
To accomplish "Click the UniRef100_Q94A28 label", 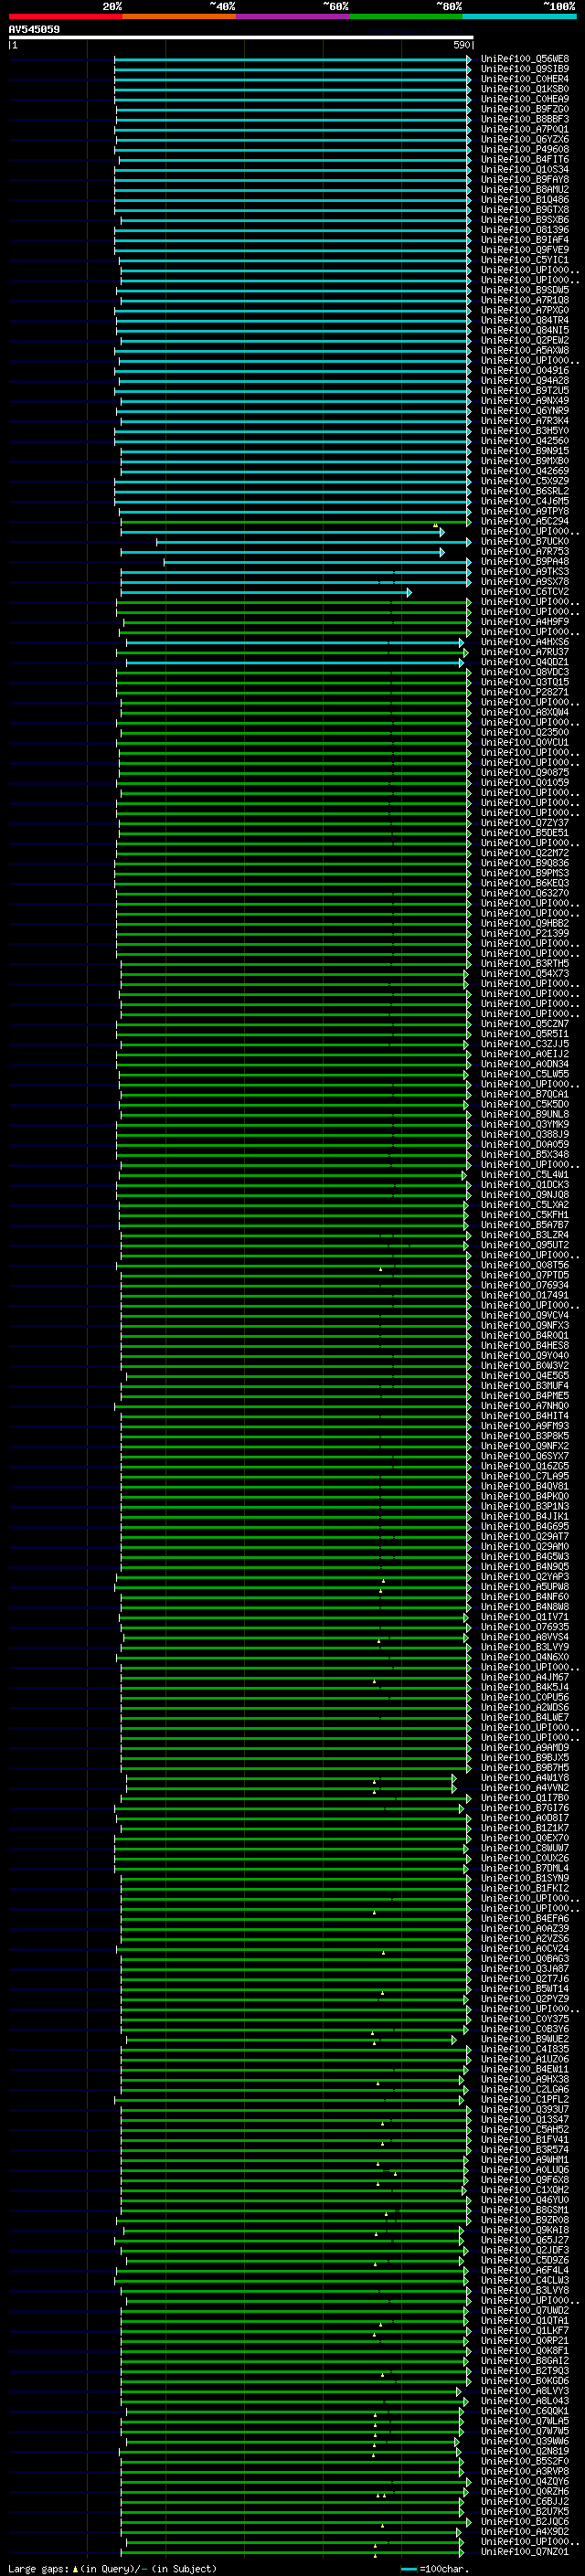I will [x=525, y=381].
